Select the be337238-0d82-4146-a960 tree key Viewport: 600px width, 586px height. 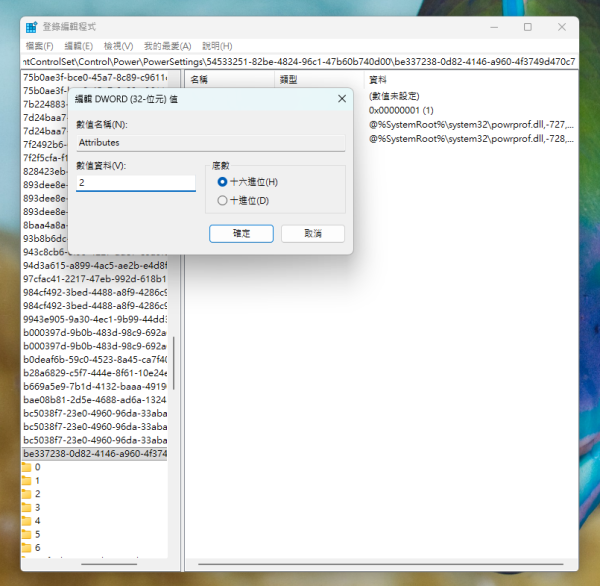[95, 454]
